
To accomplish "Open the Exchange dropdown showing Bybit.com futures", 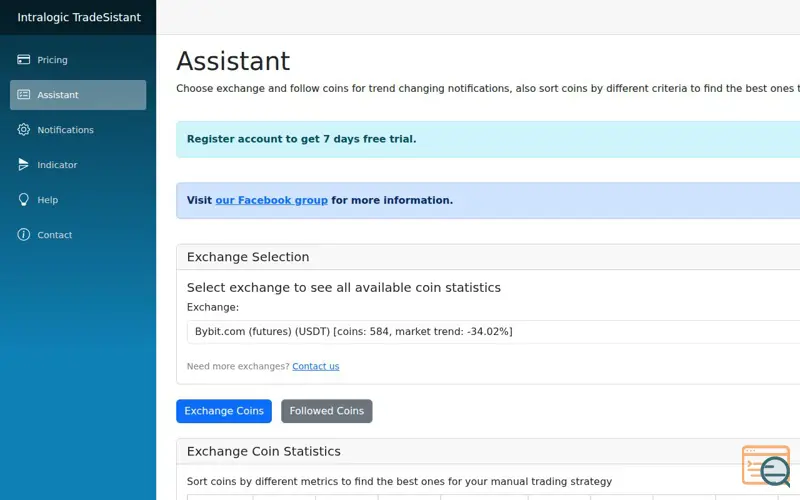I will 493,332.
